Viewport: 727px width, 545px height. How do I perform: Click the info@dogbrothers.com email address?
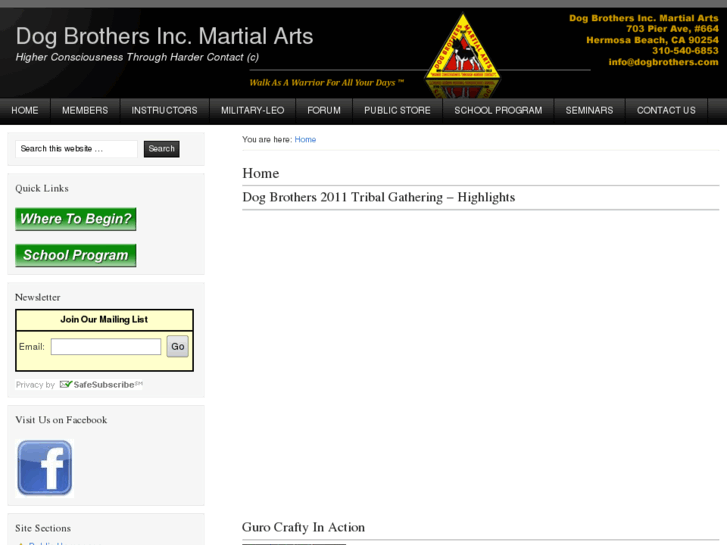click(x=663, y=62)
